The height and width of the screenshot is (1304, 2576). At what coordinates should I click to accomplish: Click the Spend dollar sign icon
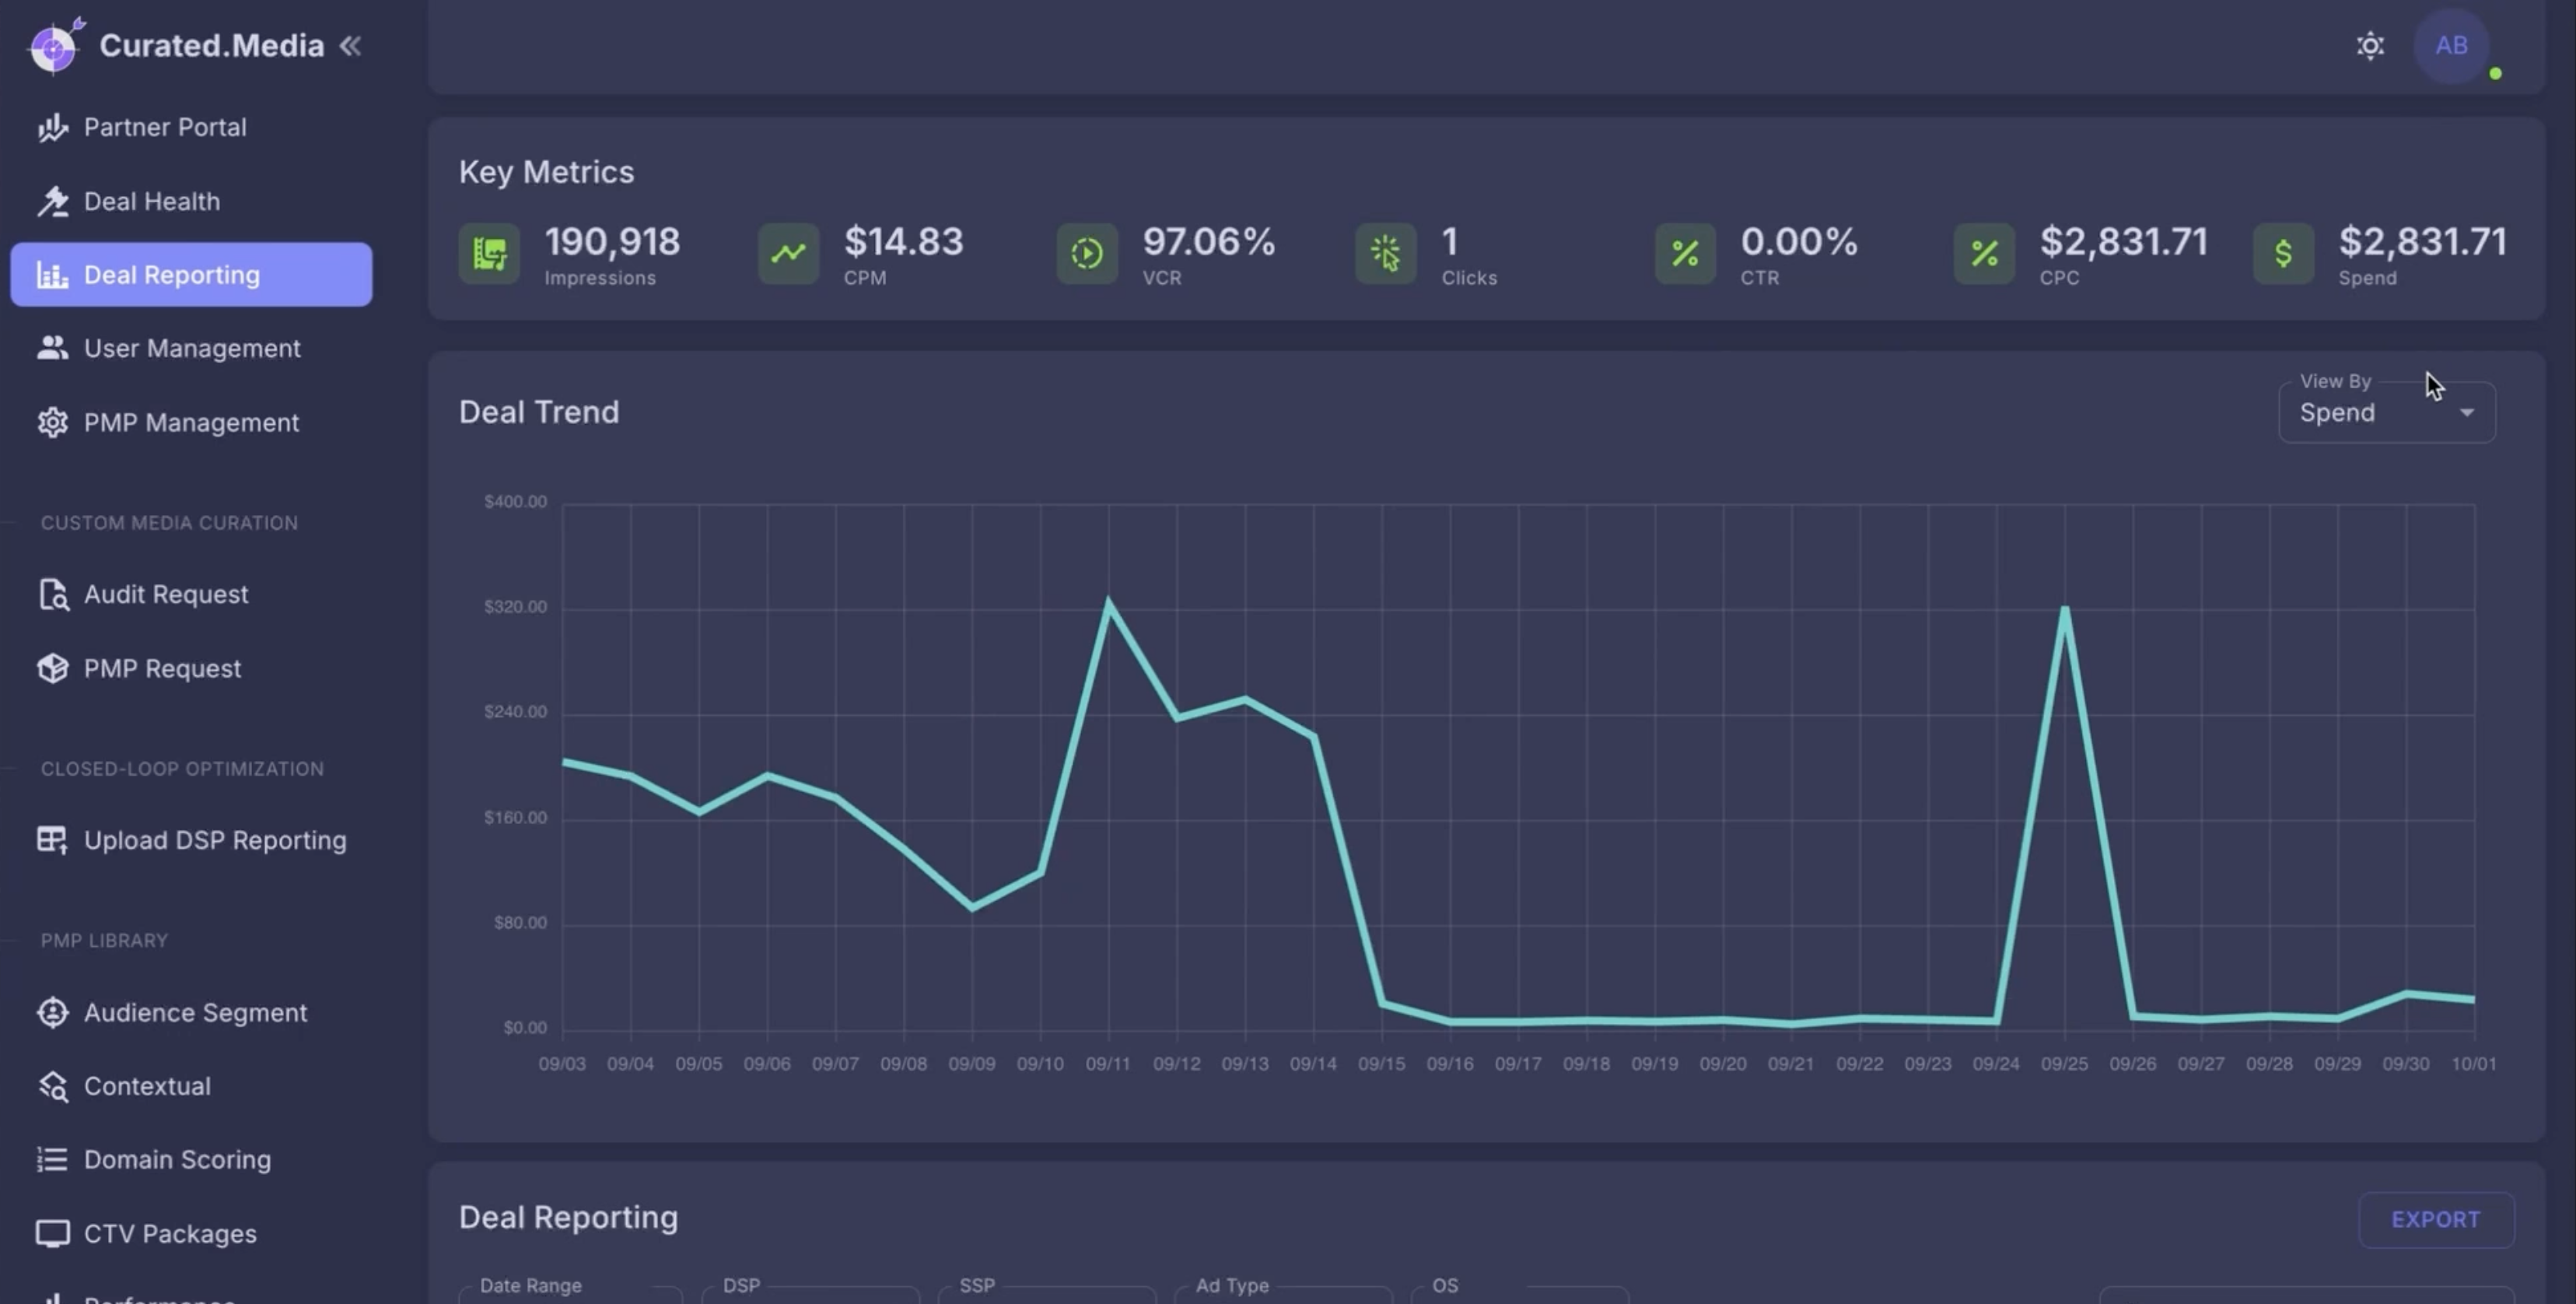click(x=2283, y=254)
